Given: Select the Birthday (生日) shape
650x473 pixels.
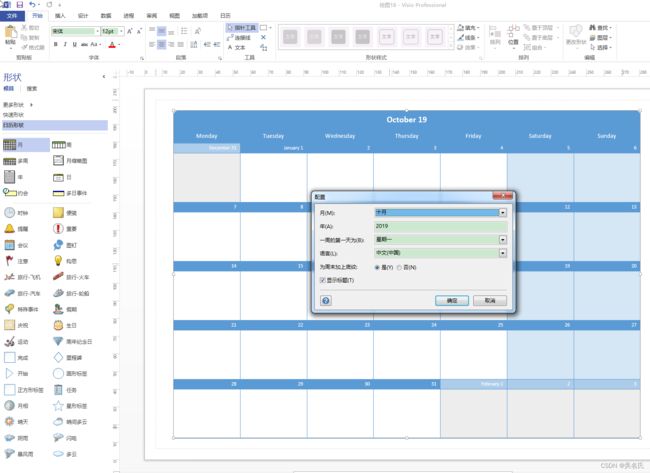Looking at the screenshot, I should pos(65,325).
